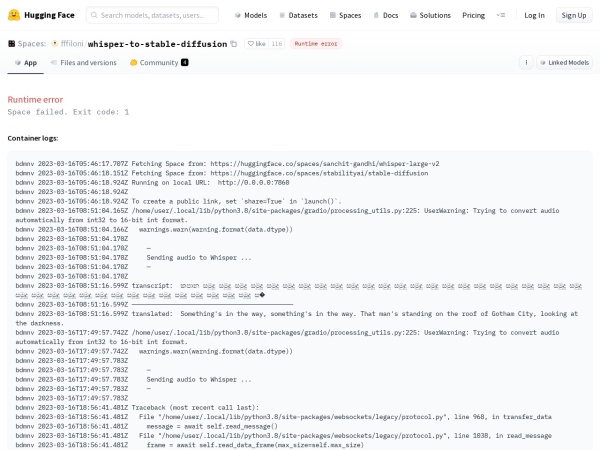Copy the space name with copy icon

[x=234, y=44]
